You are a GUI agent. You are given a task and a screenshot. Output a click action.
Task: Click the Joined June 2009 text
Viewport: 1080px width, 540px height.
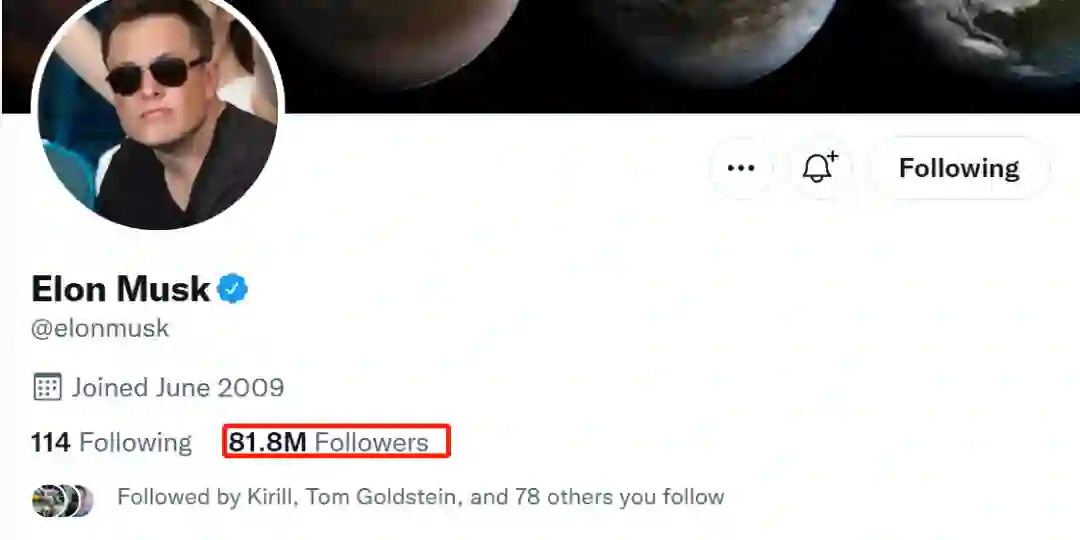click(x=178, y=388)
